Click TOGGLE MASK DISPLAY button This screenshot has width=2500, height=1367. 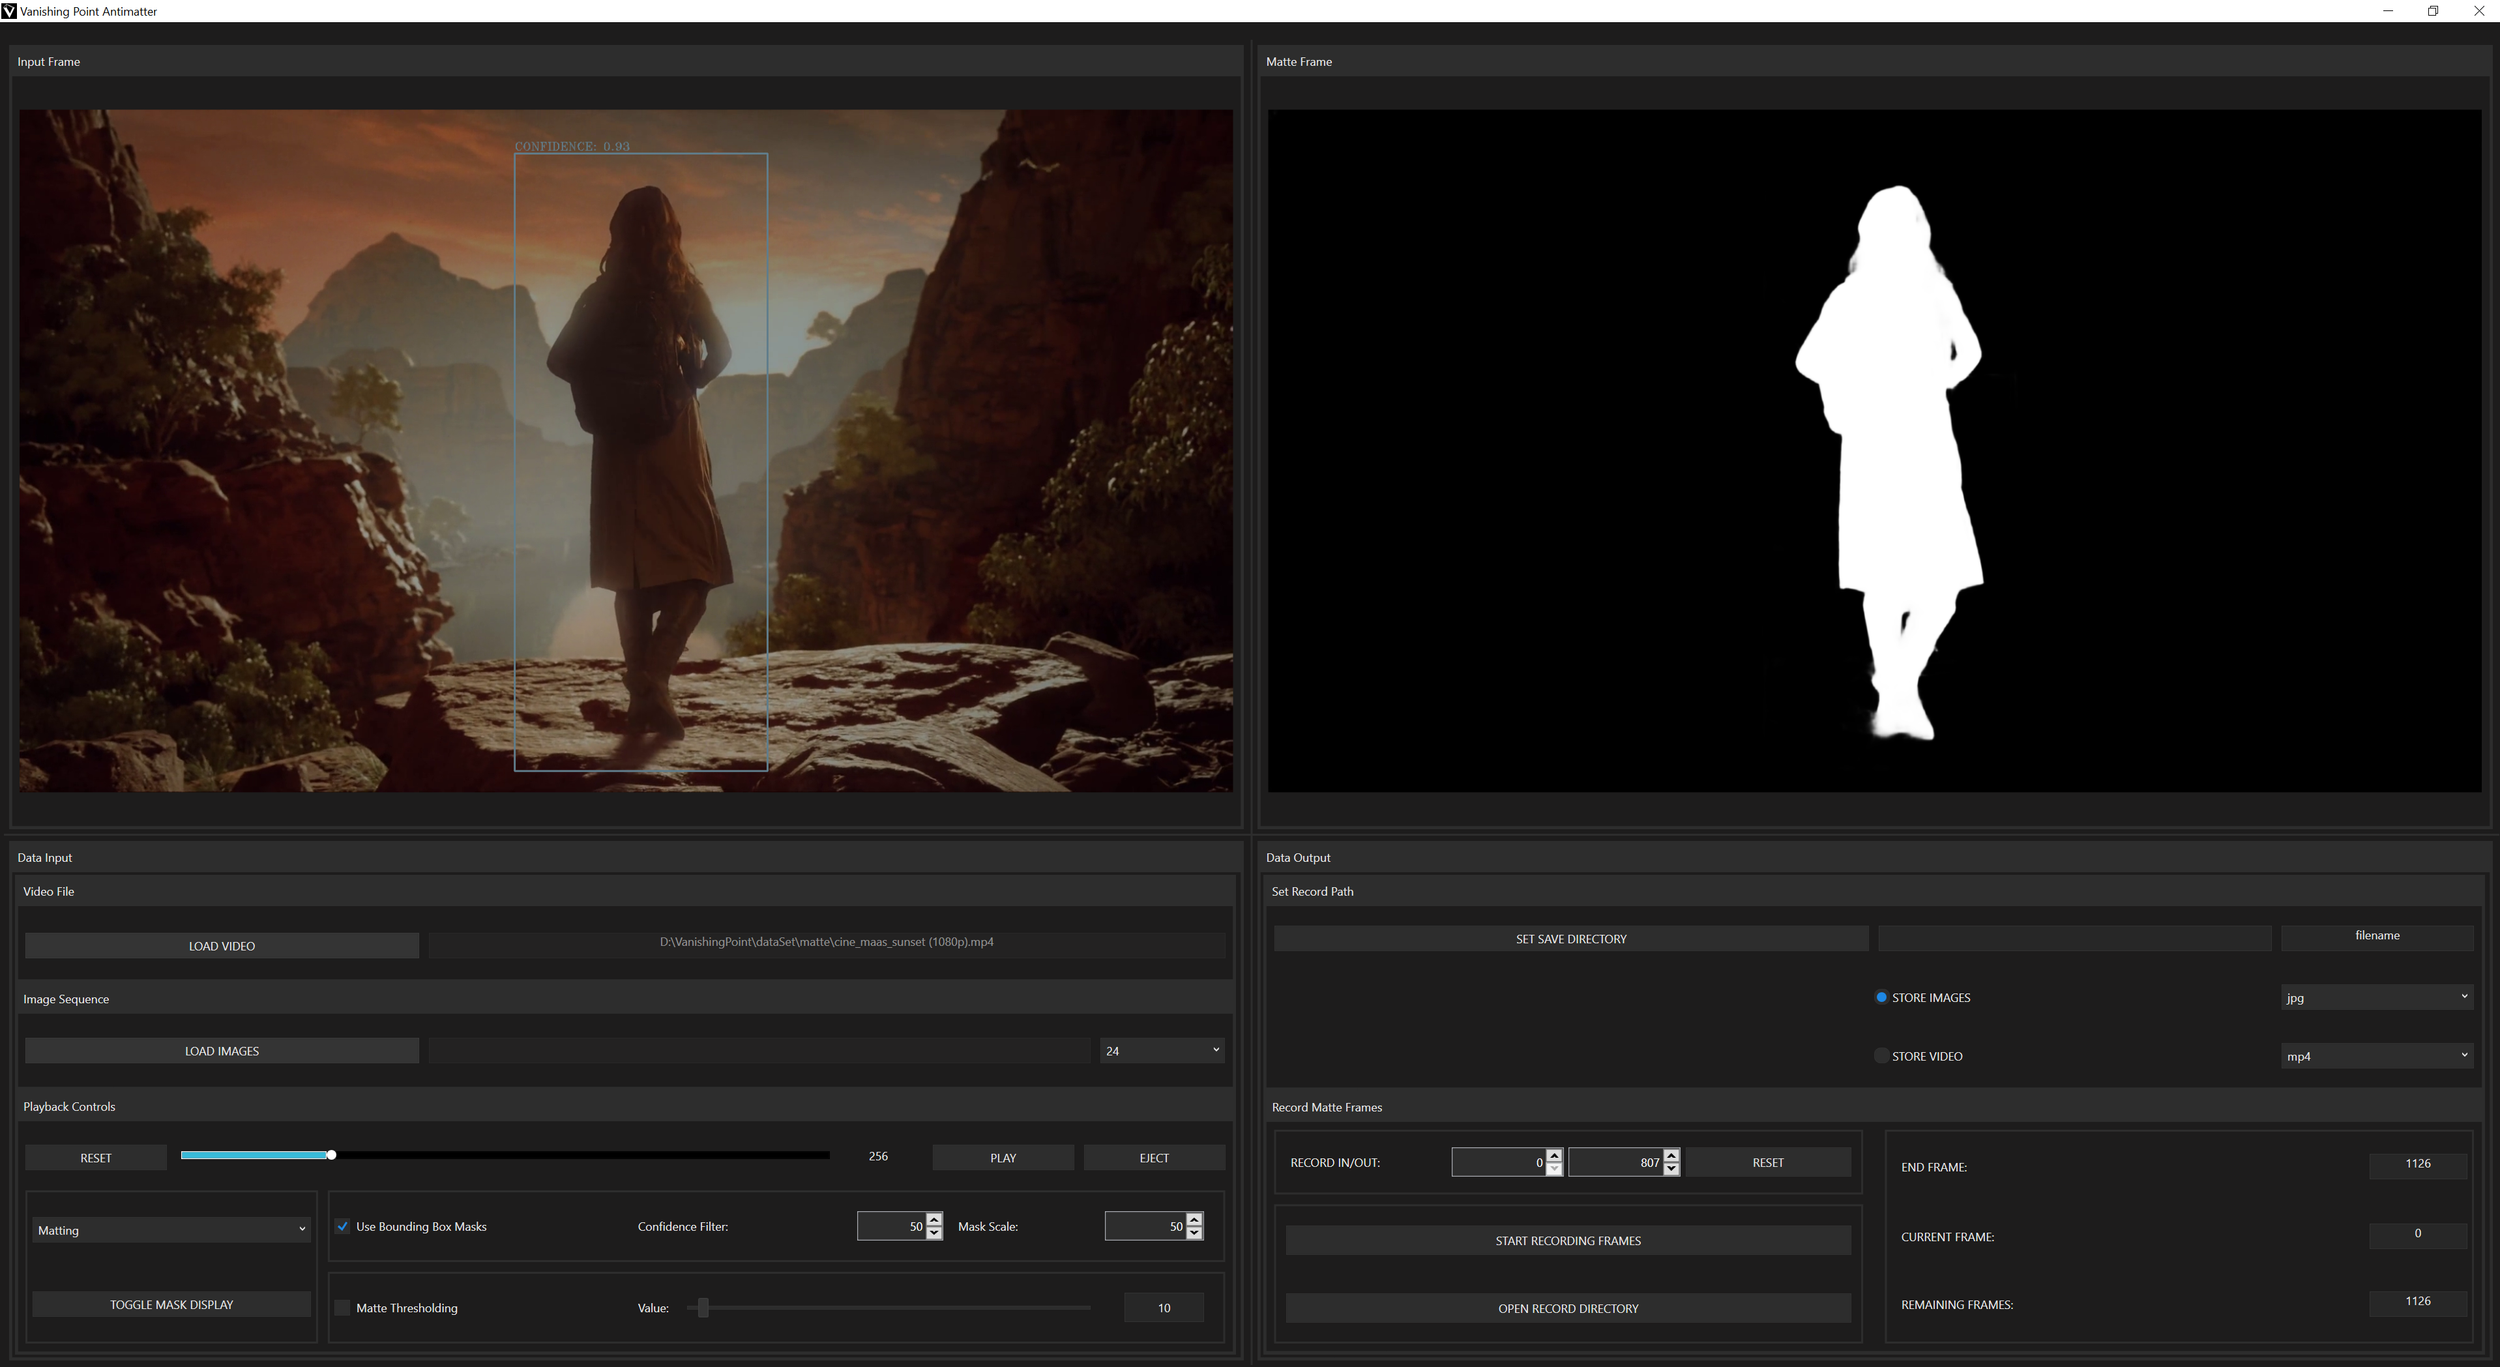pos(171,1304)
